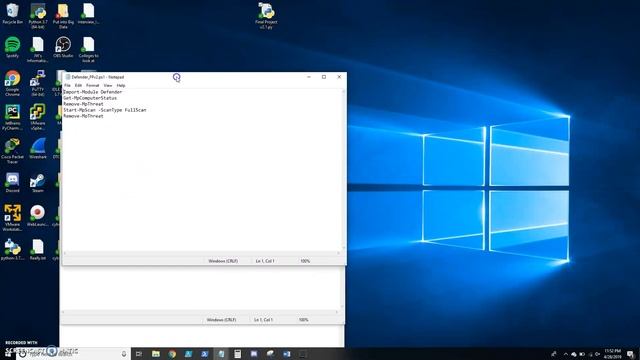Launch Spotify from the desktop
The height and width of the screenshot is (360, 640).
tap(12, 47)
